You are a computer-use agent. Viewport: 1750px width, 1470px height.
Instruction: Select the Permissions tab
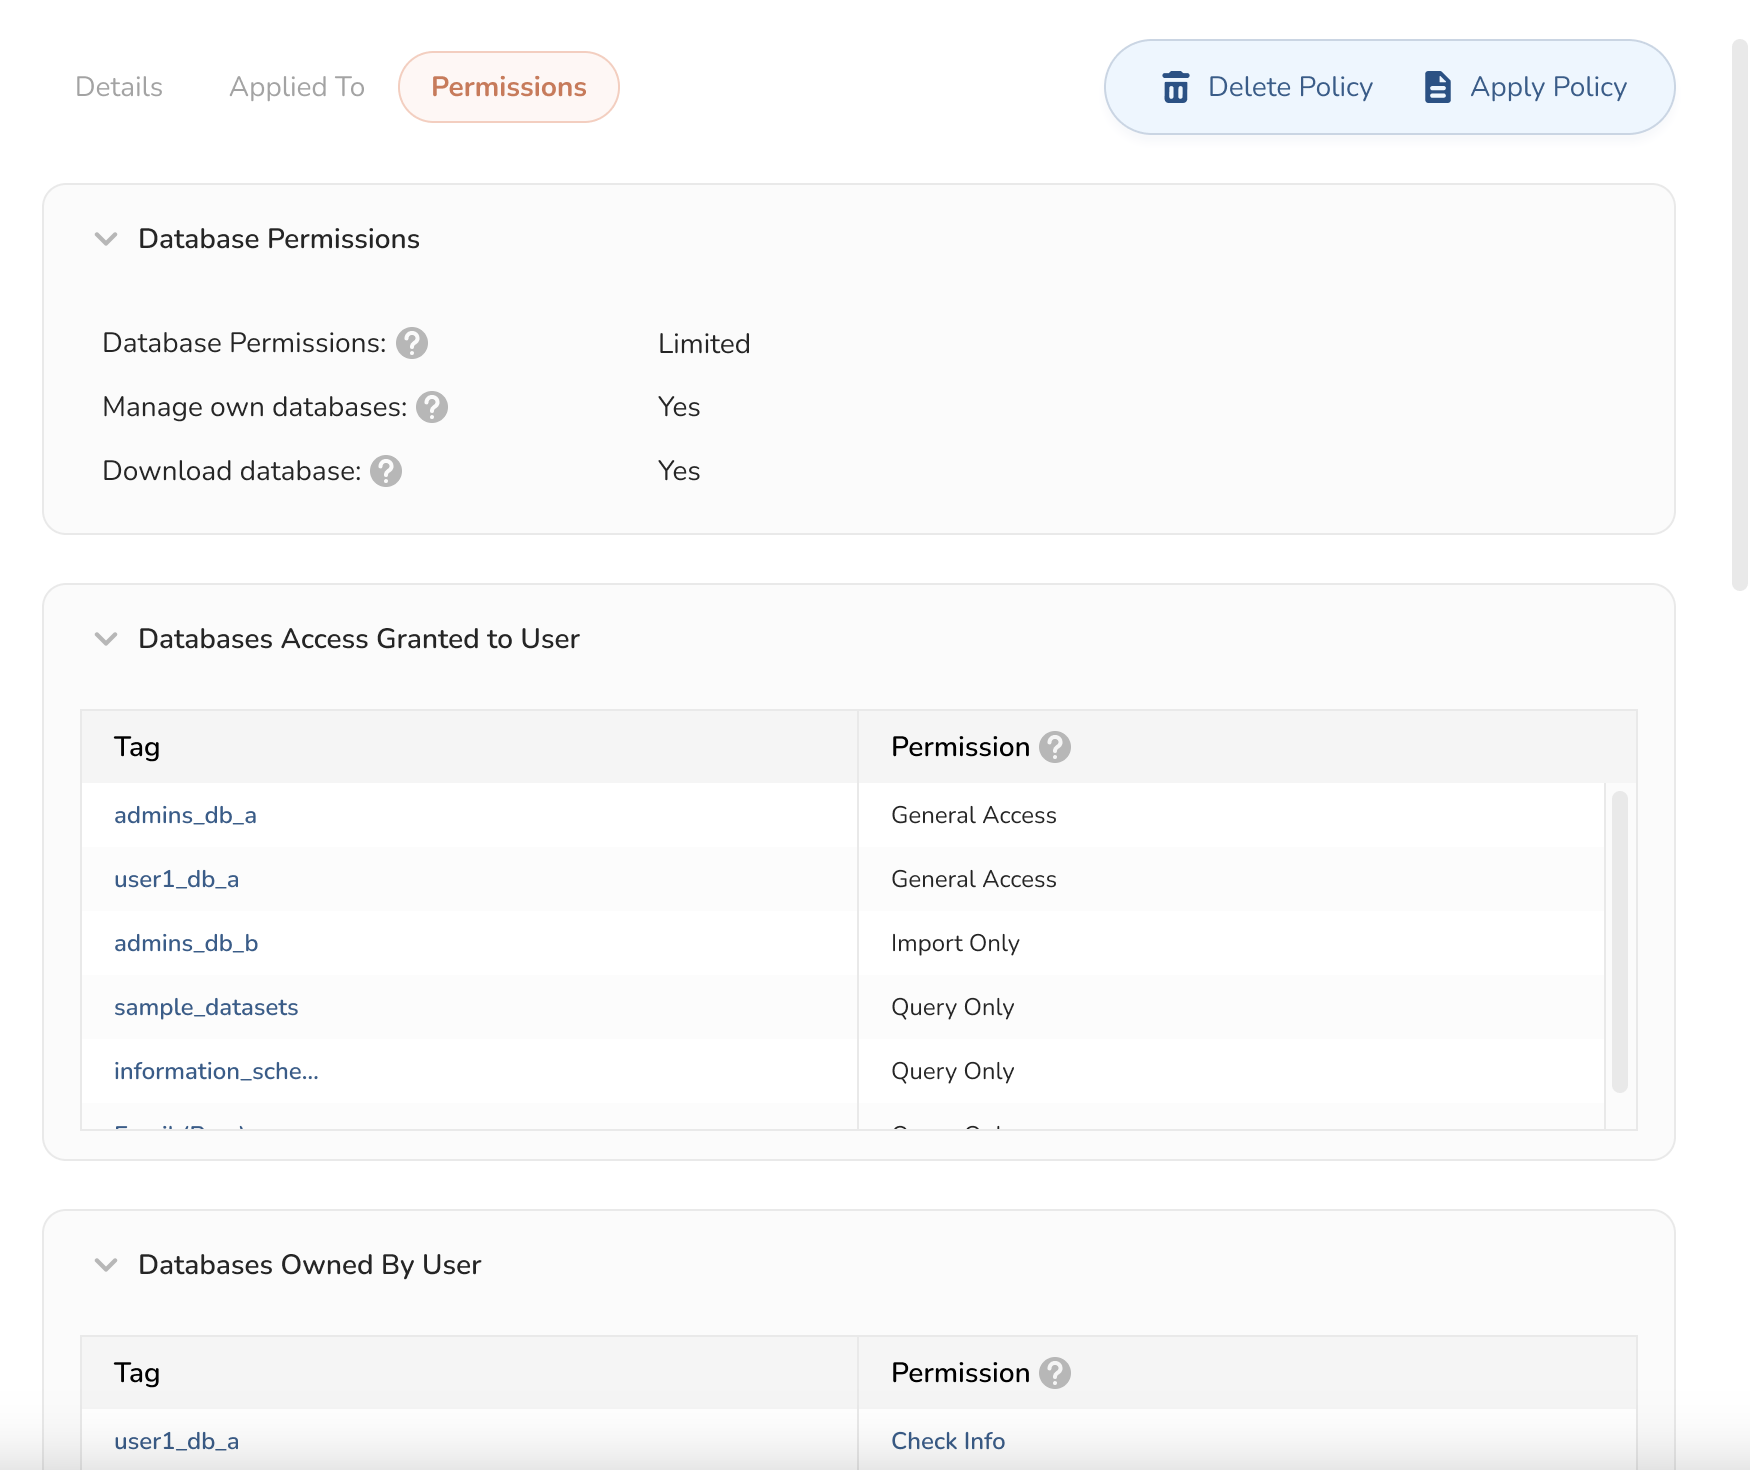pyautogui.click(x=508, y=87)
